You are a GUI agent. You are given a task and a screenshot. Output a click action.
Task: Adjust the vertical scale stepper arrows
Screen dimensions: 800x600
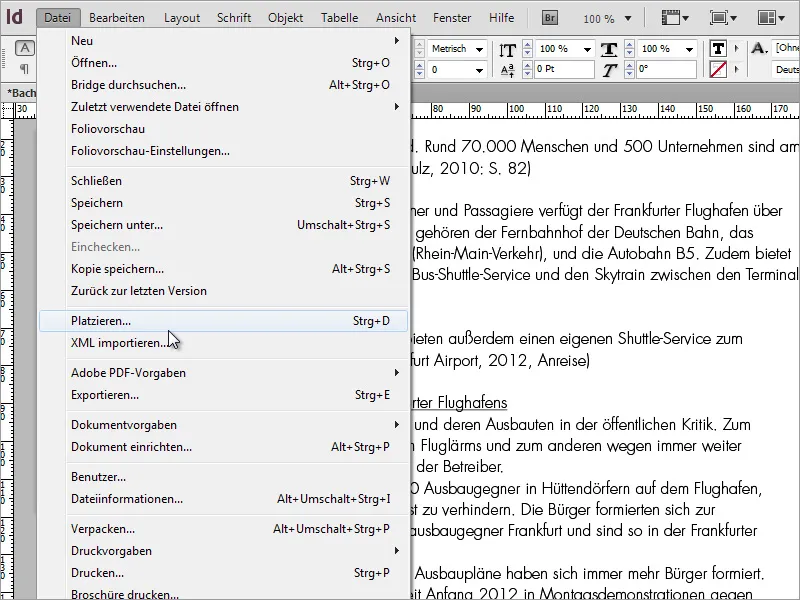coord(528,49)
